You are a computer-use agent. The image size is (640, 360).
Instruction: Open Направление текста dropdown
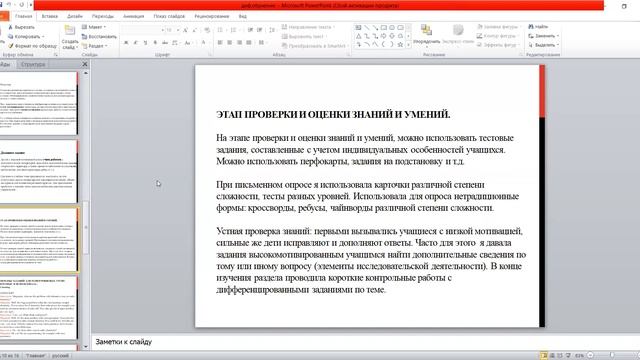(308, 27)
